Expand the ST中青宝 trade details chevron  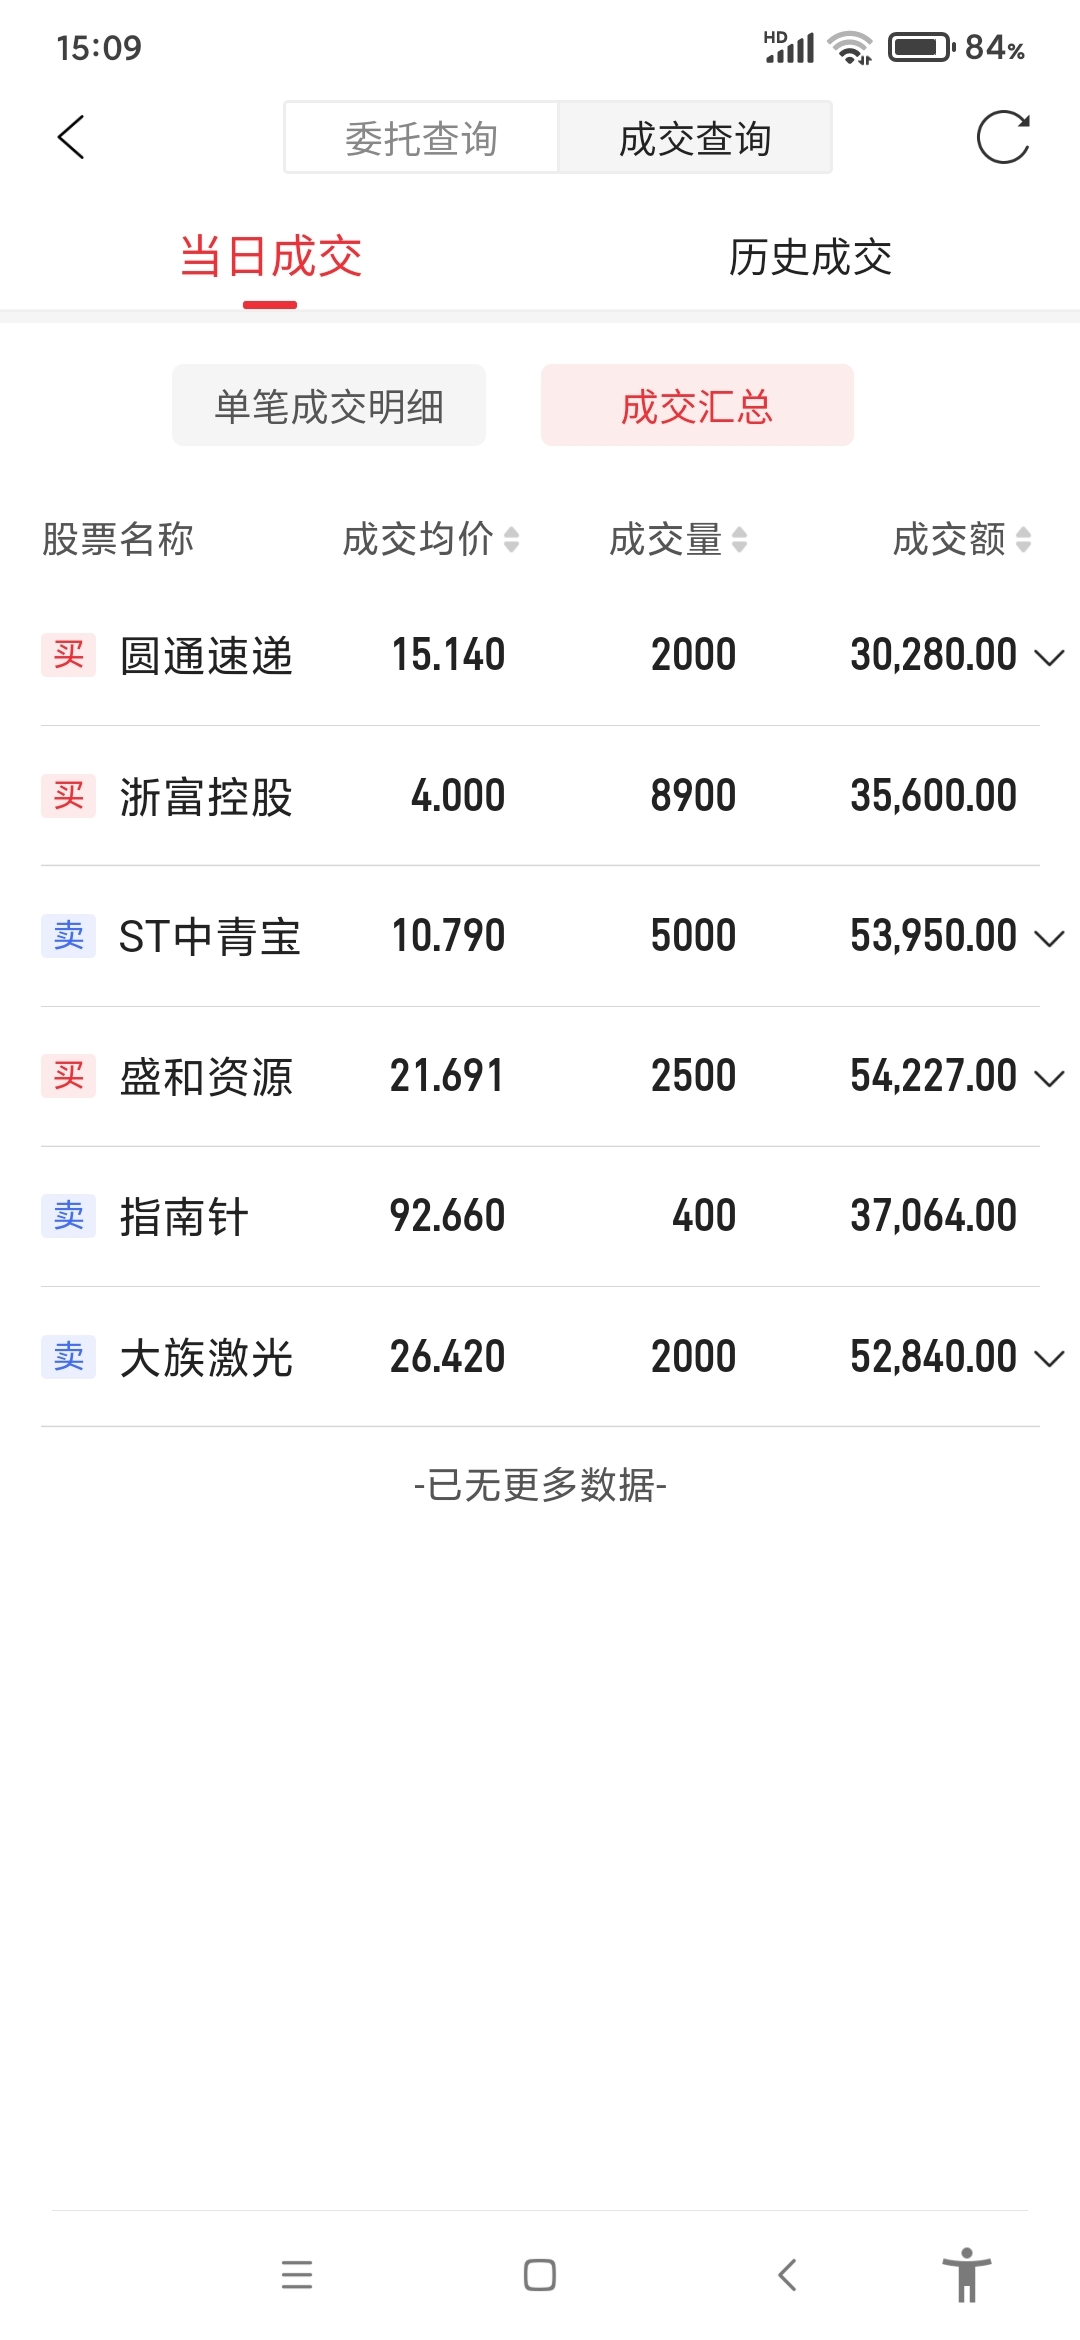click(x=1049, y=938)
